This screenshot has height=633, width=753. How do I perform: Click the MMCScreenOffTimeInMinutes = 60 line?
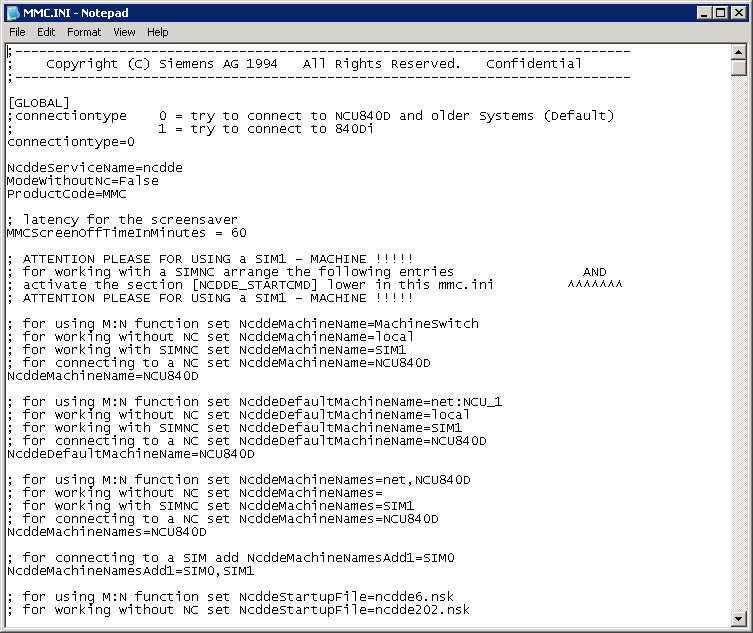[x=127, y=233]
